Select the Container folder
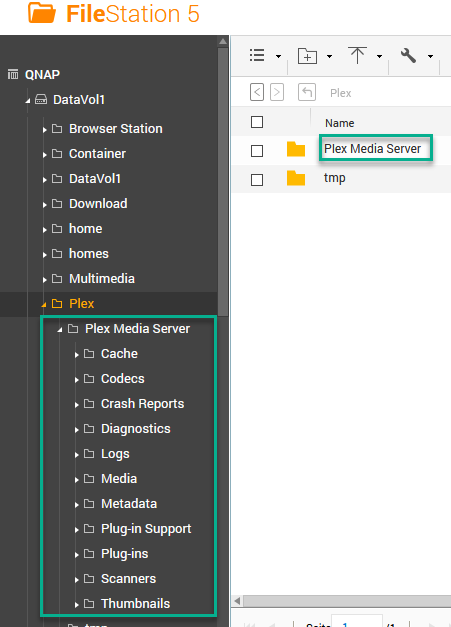The image size is (451, 627). tap(97, 154)
